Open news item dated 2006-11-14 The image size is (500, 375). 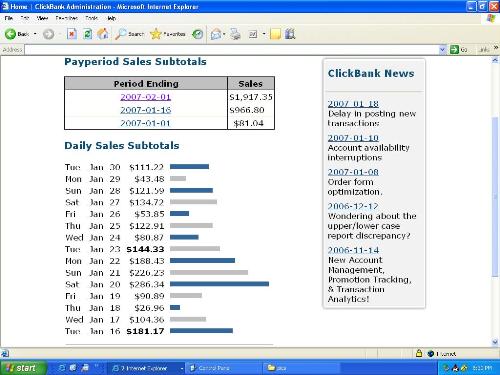click(353, 250)
